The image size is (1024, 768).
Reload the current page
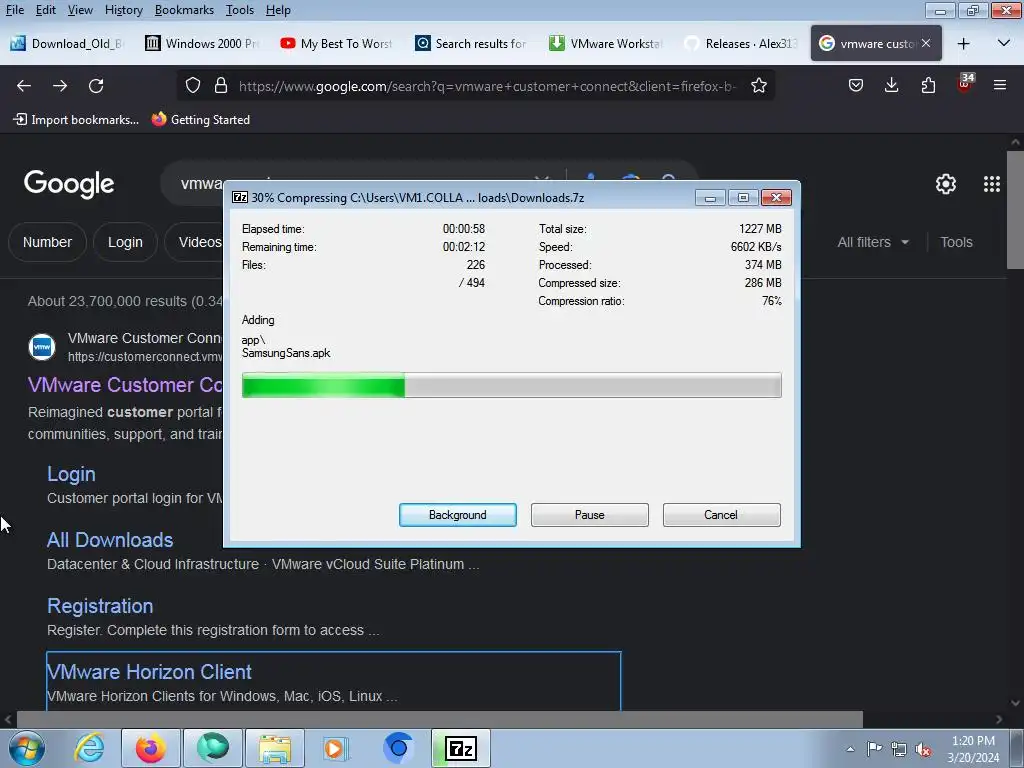96,86
